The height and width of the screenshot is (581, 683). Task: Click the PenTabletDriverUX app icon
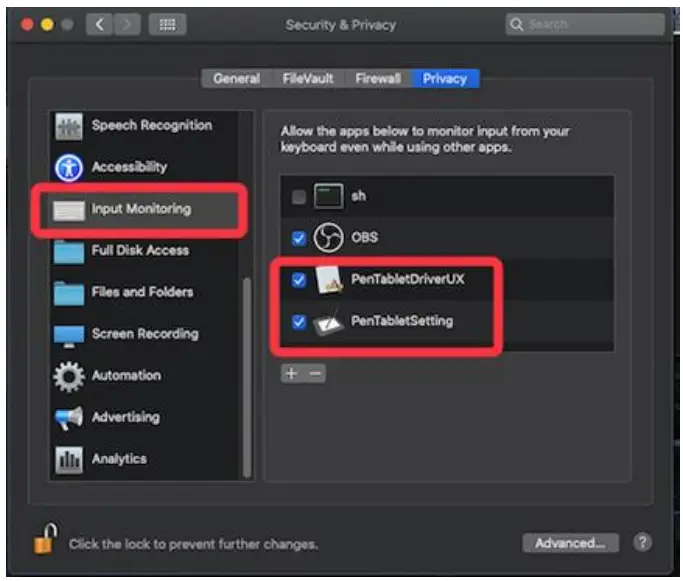[x=328, y=279]
